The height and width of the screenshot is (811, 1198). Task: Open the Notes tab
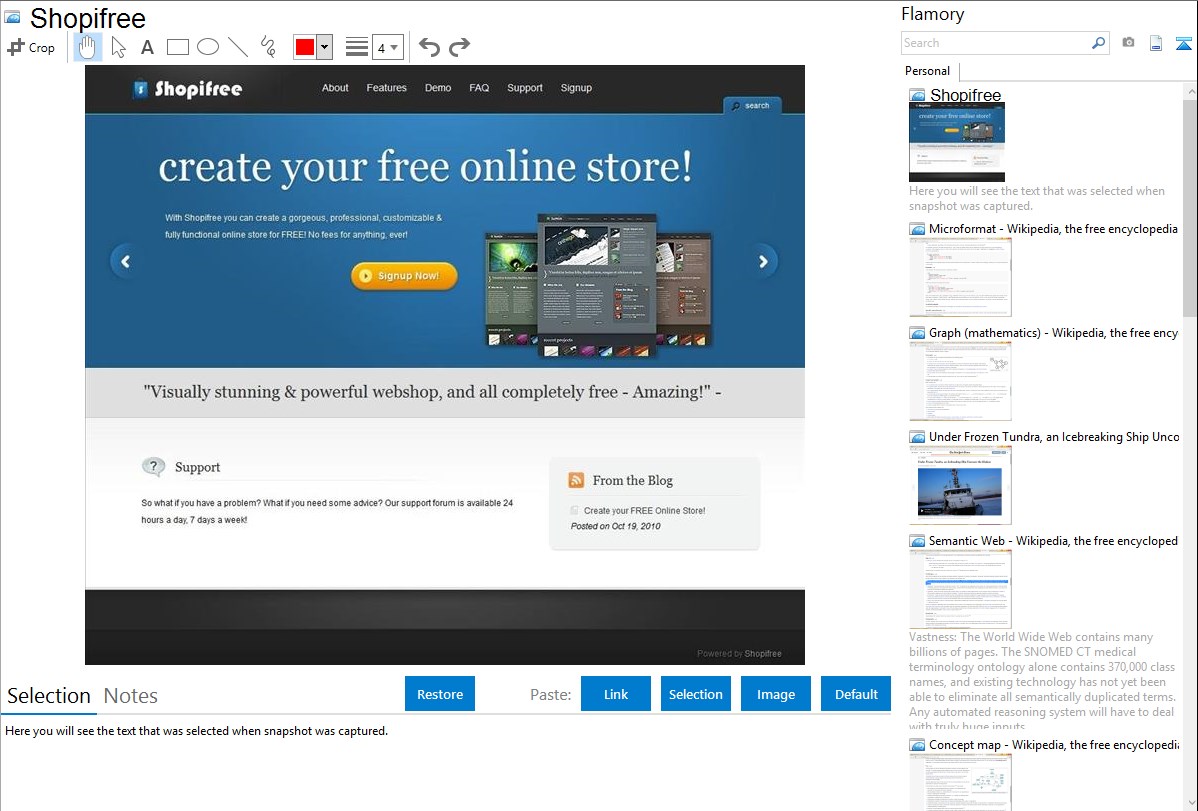(x=131, y=696)
